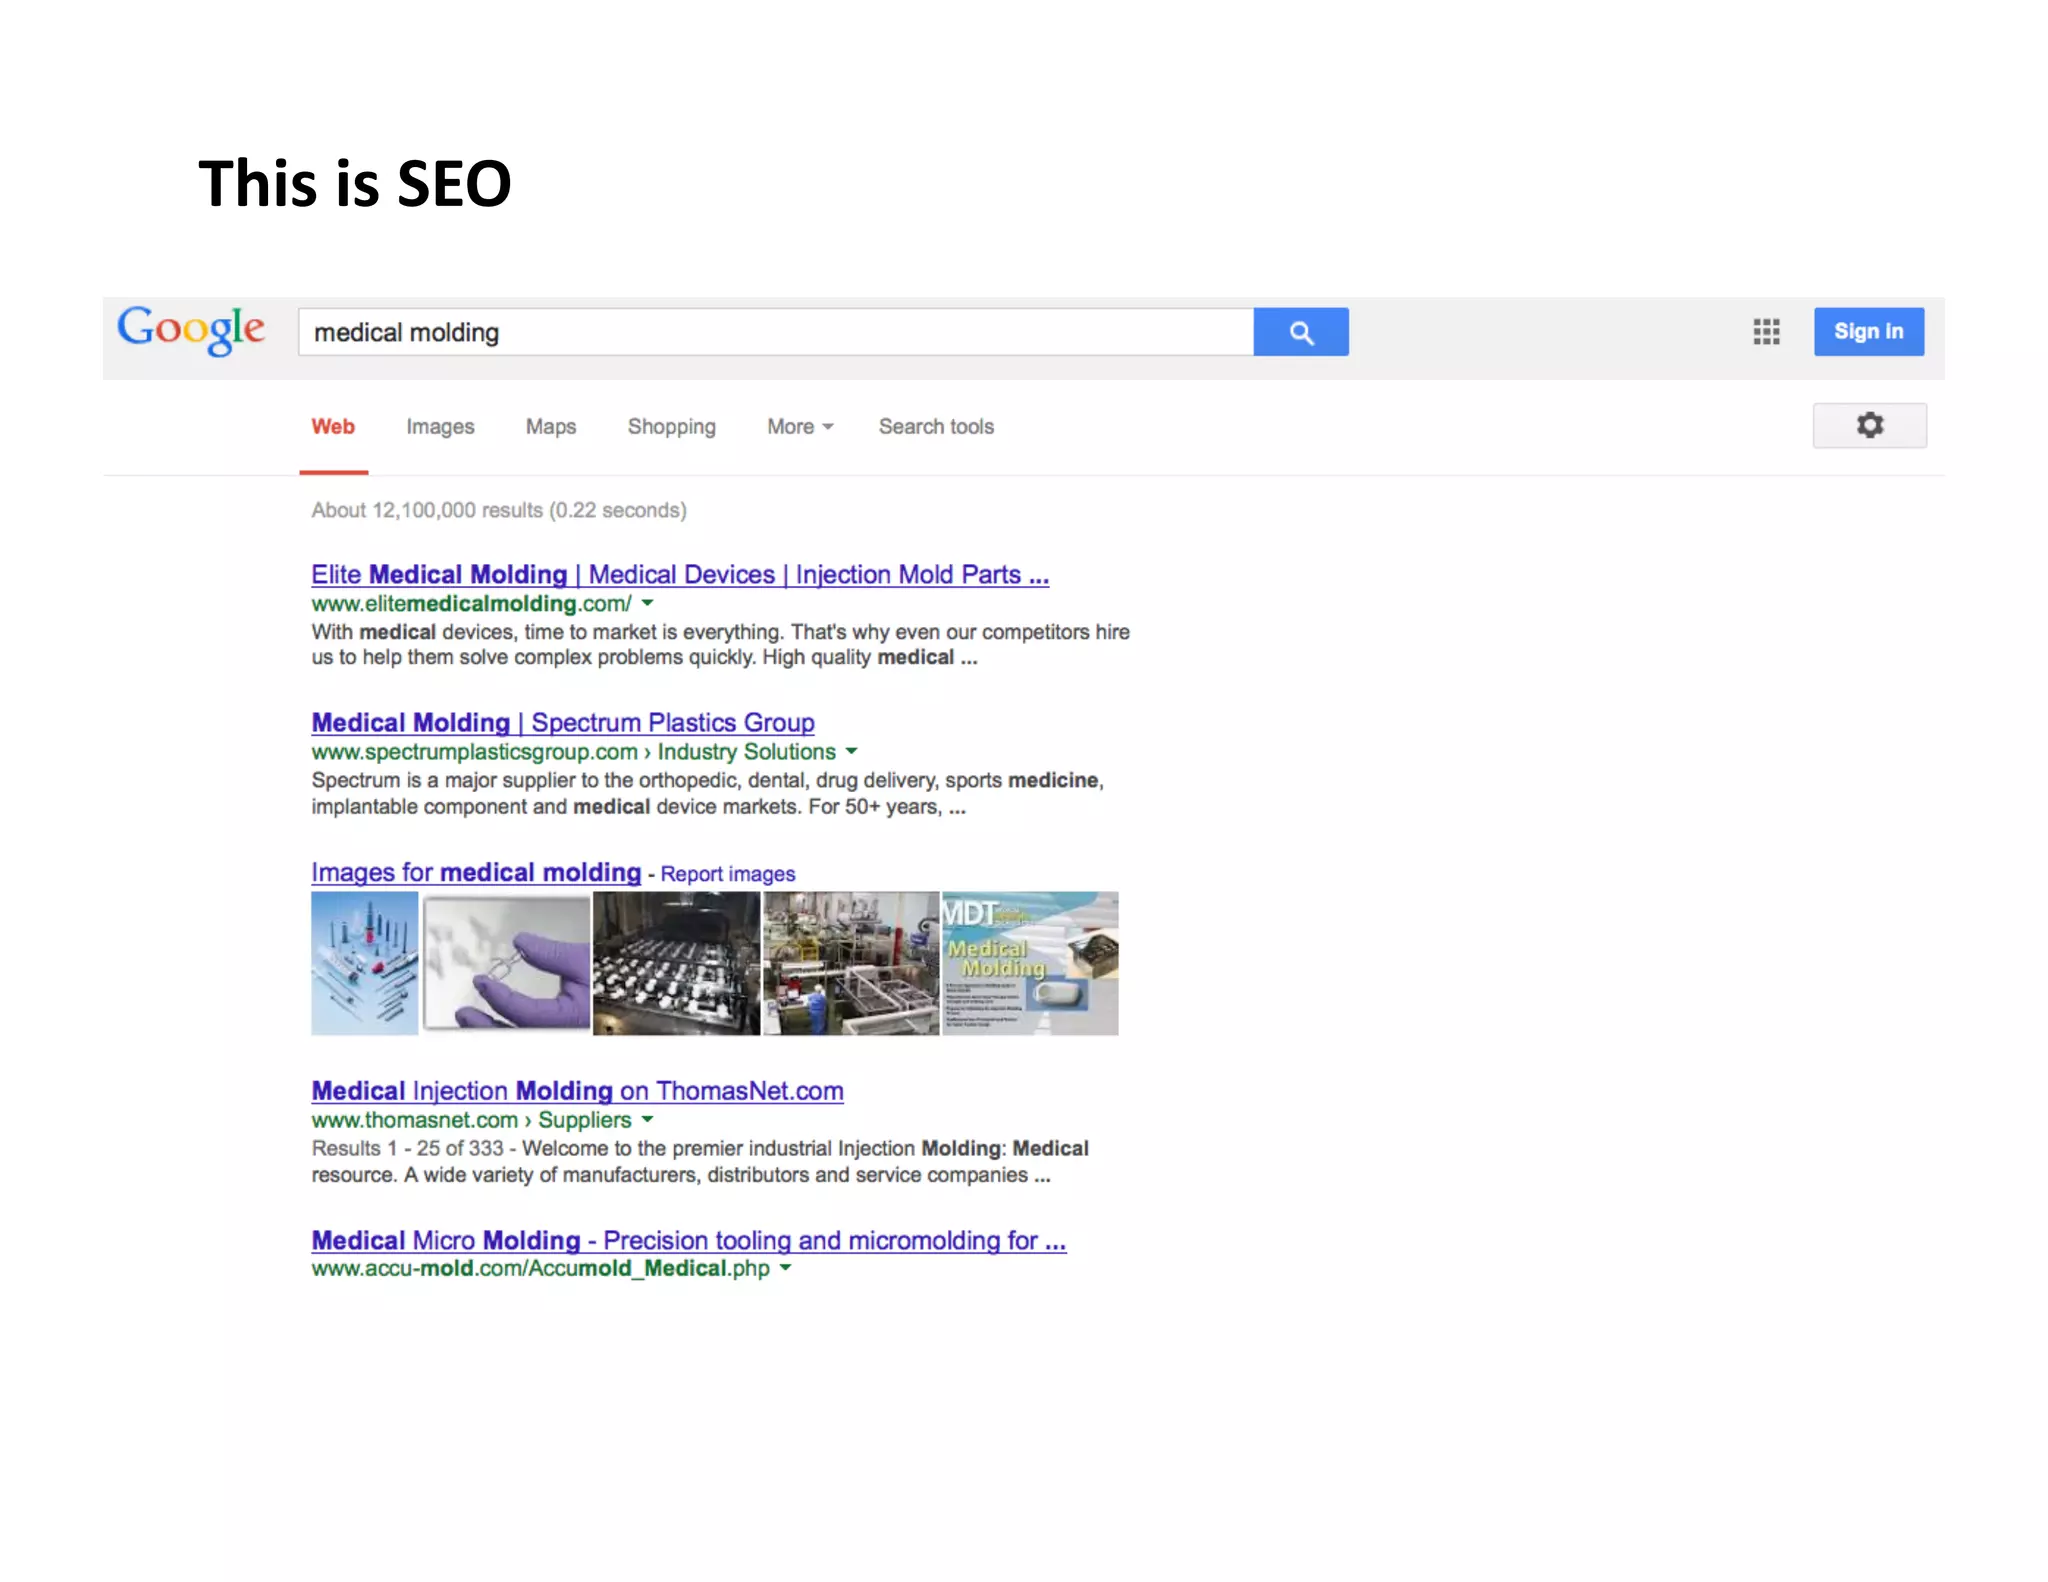Image resolution: width=2048 pixels, height=1582 pixels.
Task: Click snippet 'Results 1 - 25 of 333'
Action: 700,1162
